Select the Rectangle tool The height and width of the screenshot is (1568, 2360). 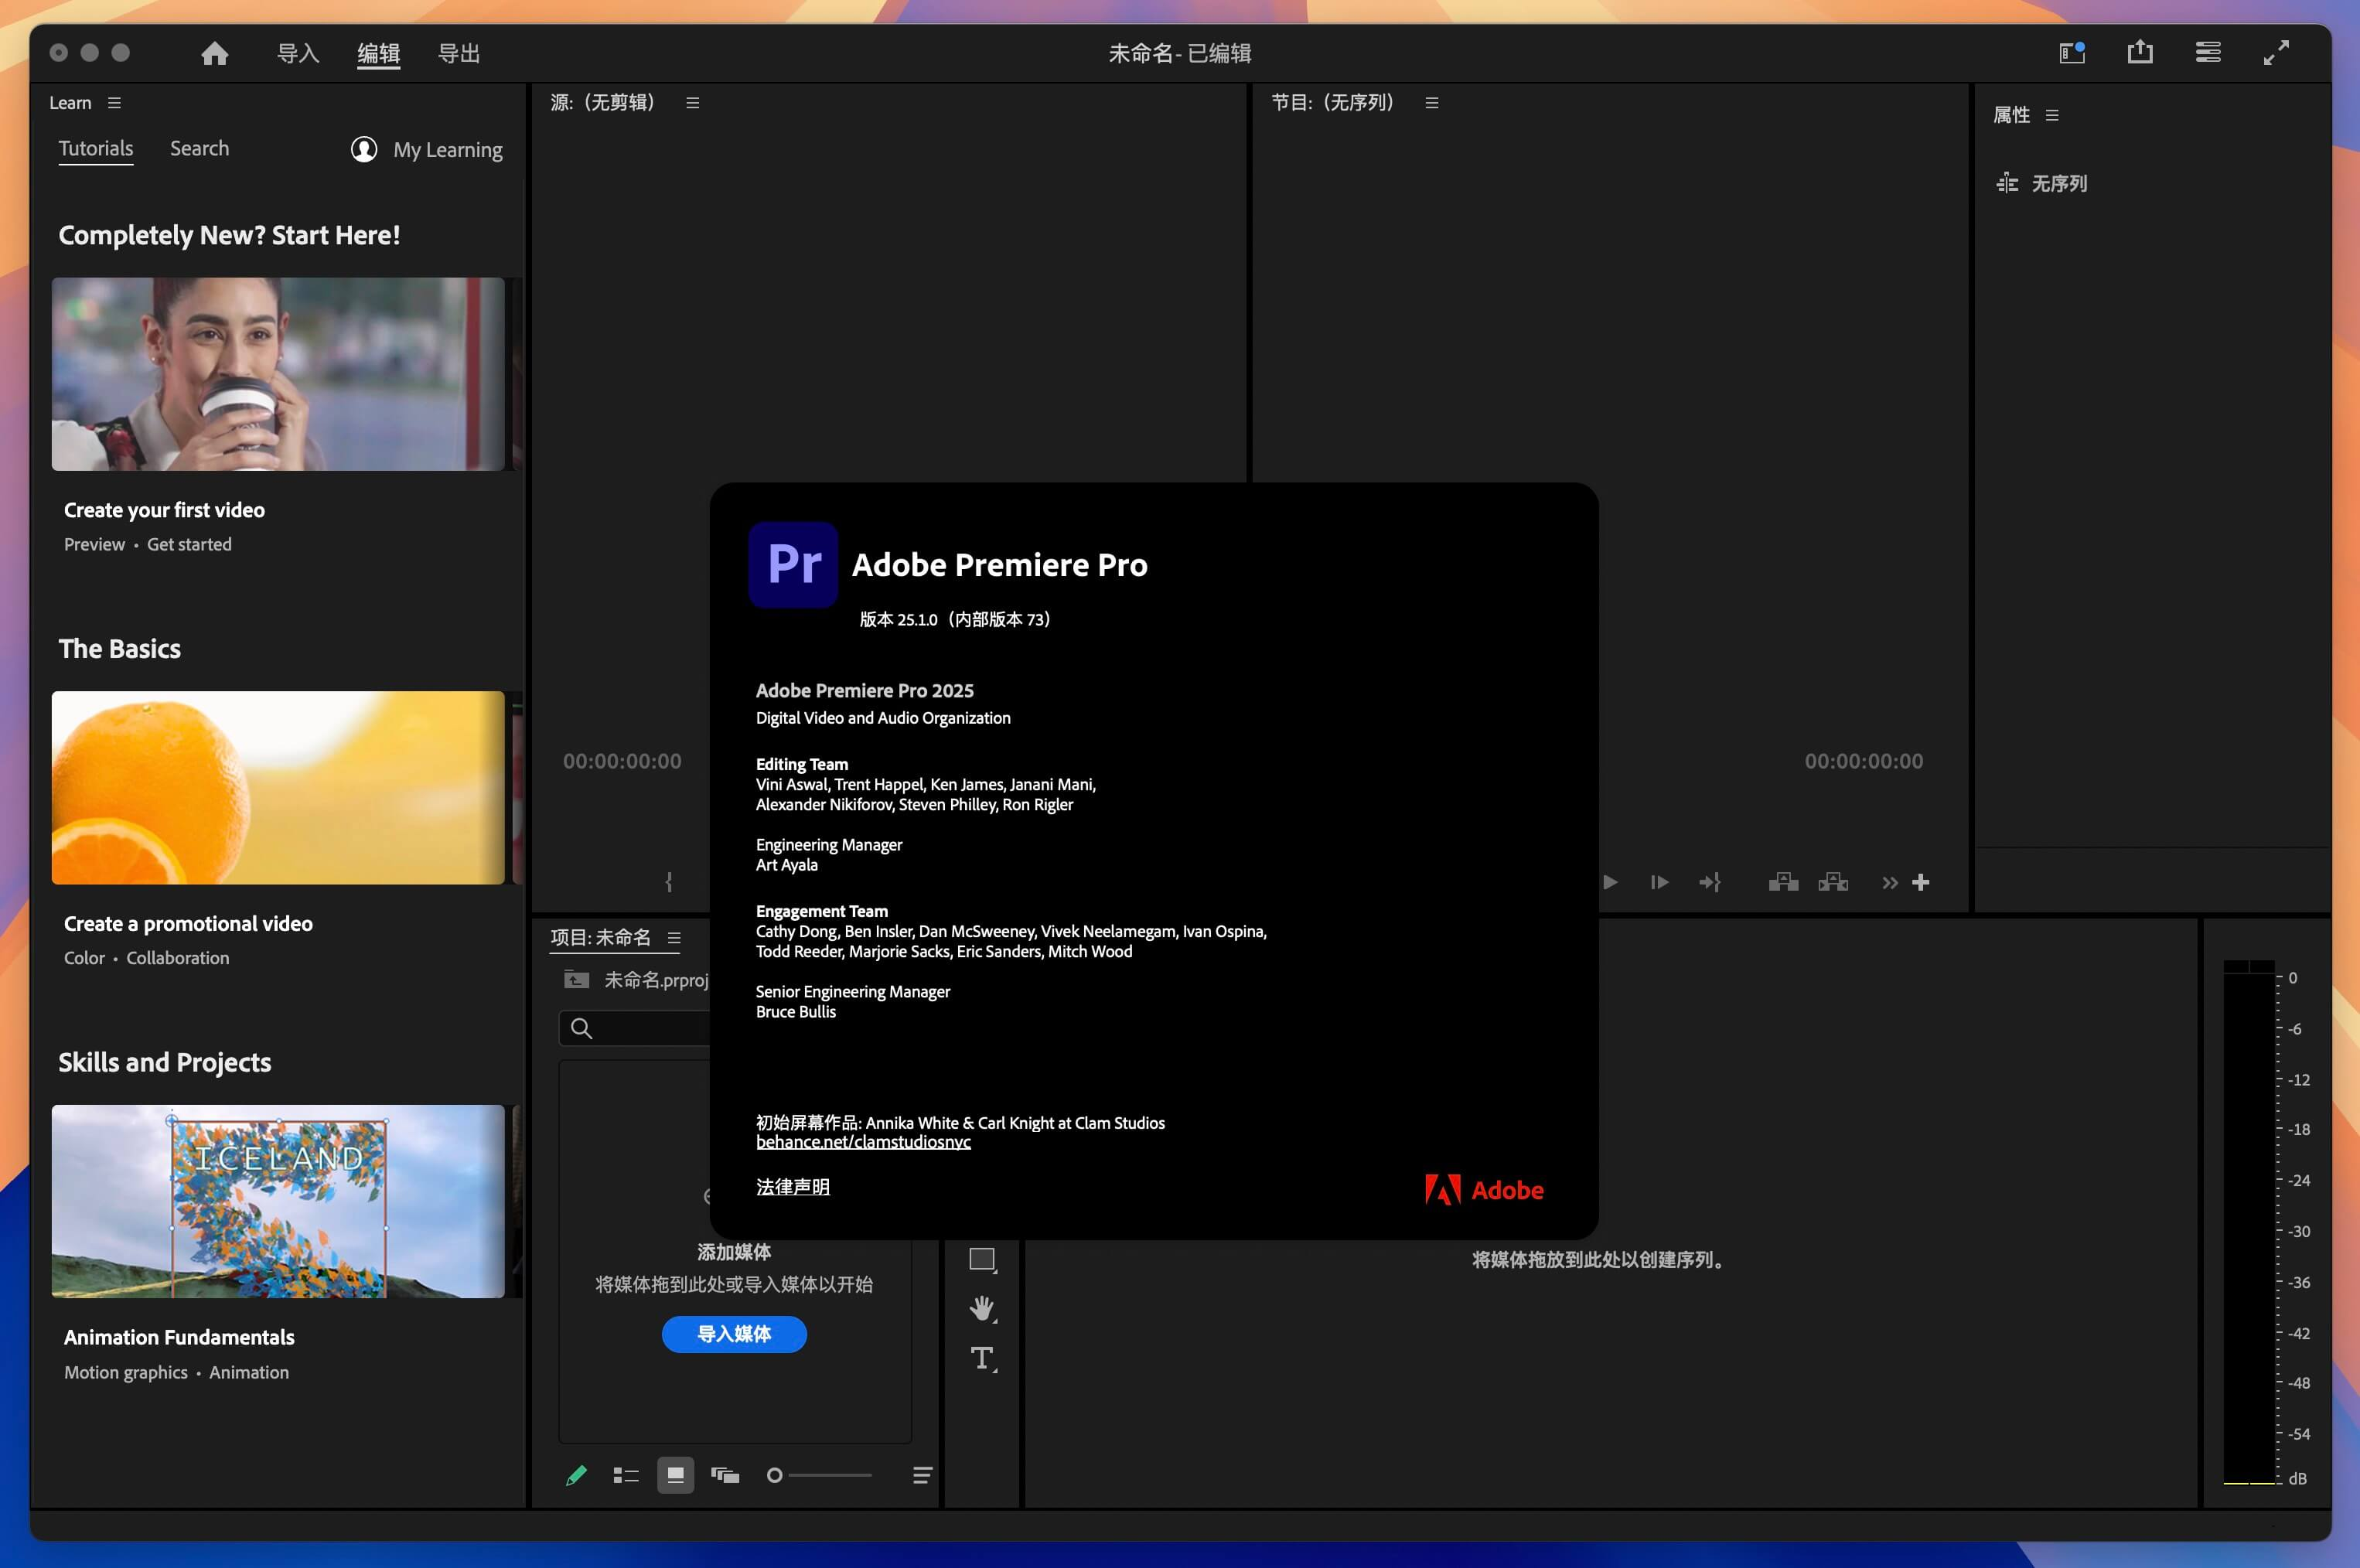pyautogui.click(x=982, y=1259)
